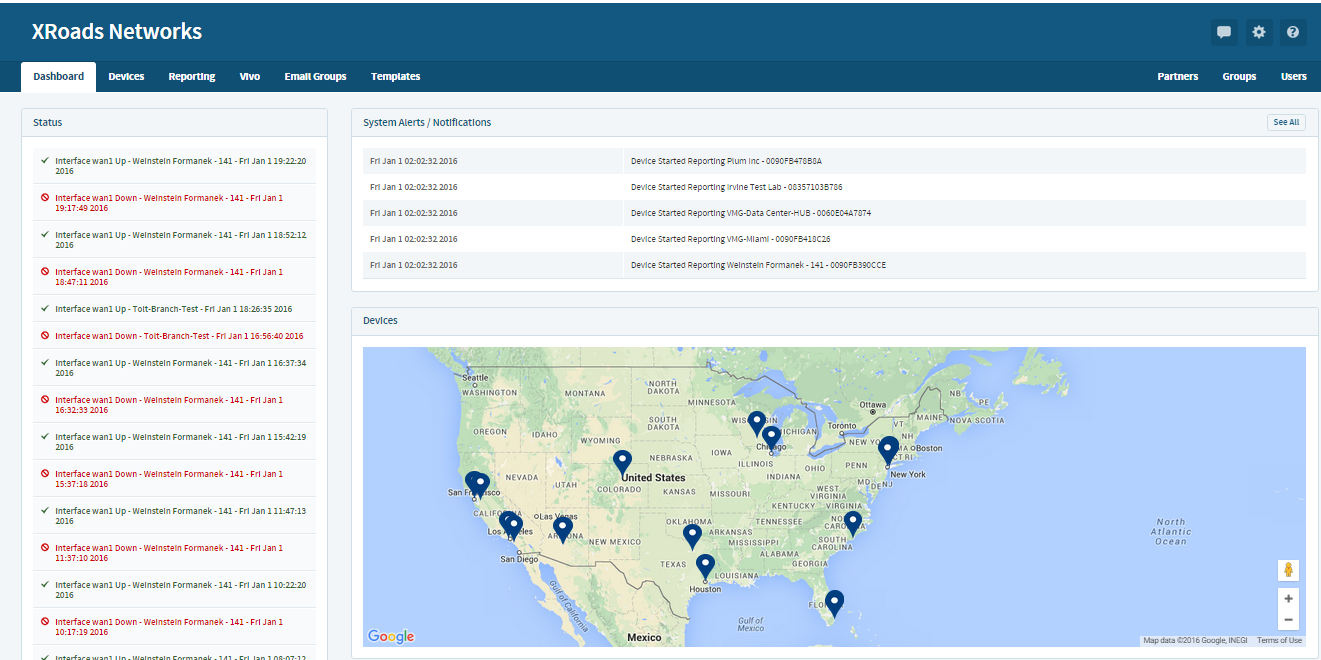Click alert 'Device Started Reporting Weinstein Formanek - 141'

click(834, 265)
